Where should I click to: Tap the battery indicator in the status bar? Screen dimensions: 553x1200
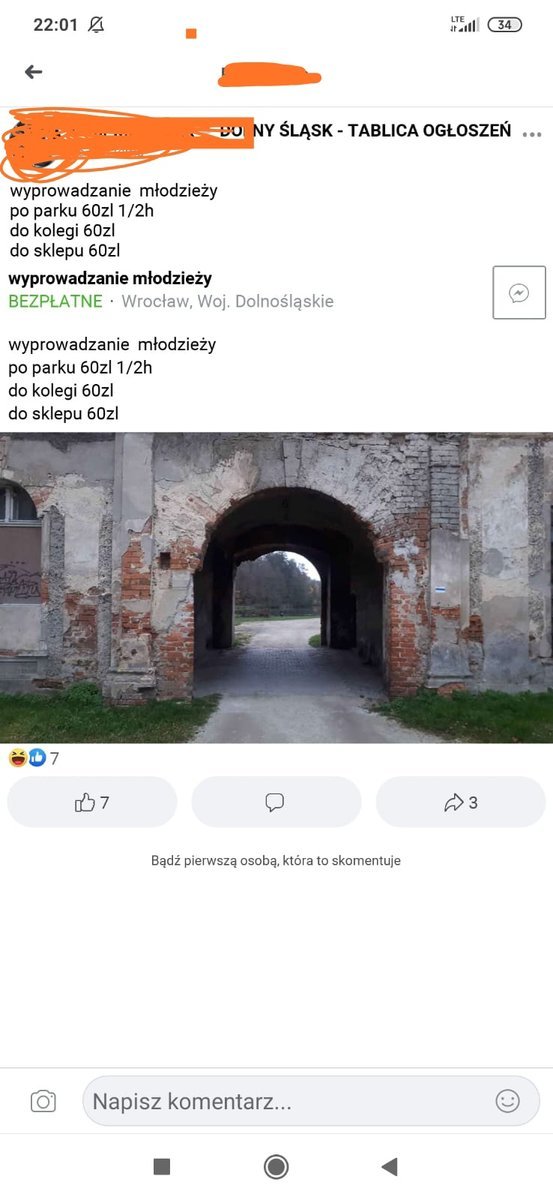505,25
